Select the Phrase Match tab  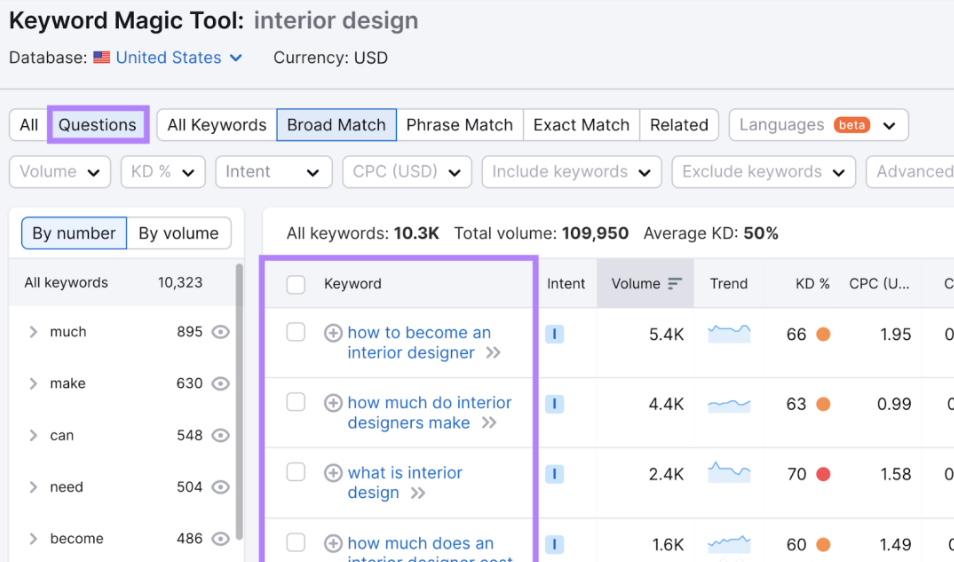pyautogui.click(x=459, y=125)
